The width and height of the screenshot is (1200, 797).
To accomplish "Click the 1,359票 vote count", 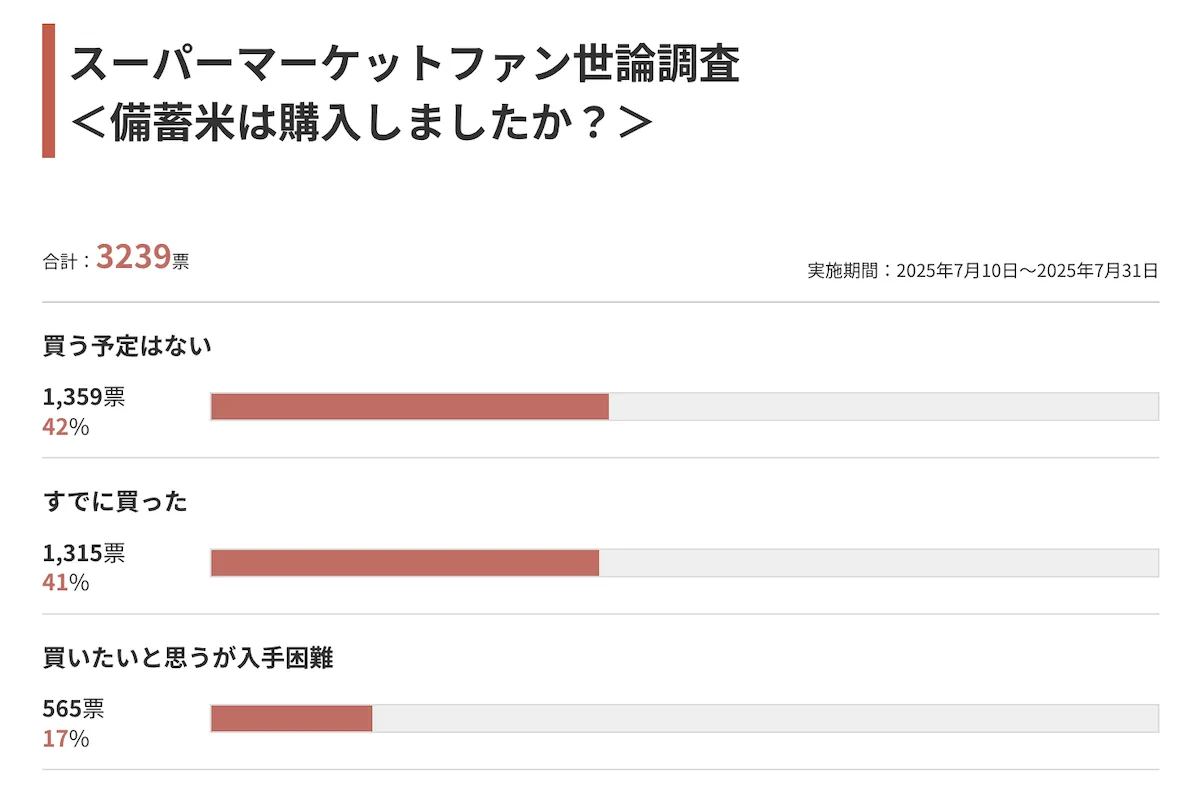I will tap(83, 397).
